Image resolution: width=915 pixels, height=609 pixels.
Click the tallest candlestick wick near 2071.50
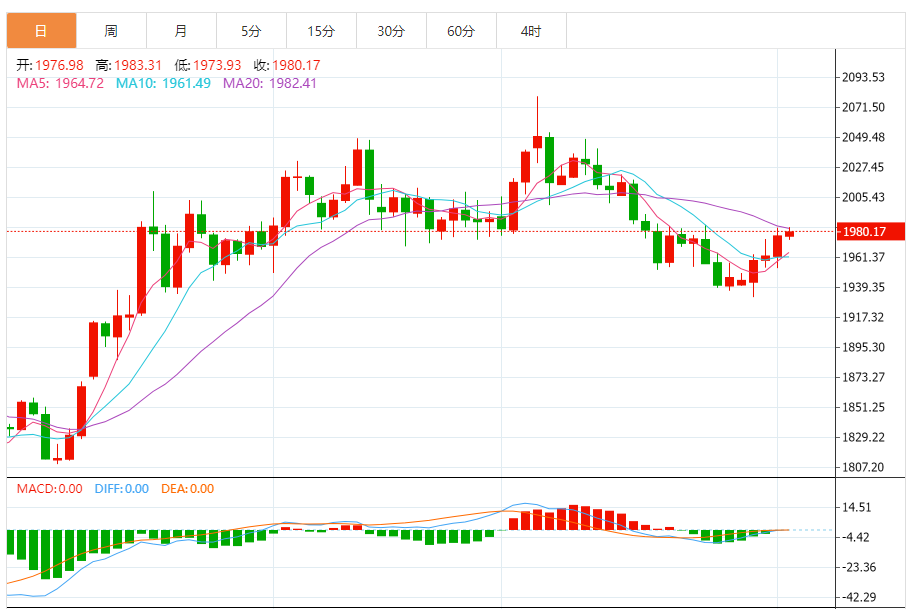coord(537,117)
